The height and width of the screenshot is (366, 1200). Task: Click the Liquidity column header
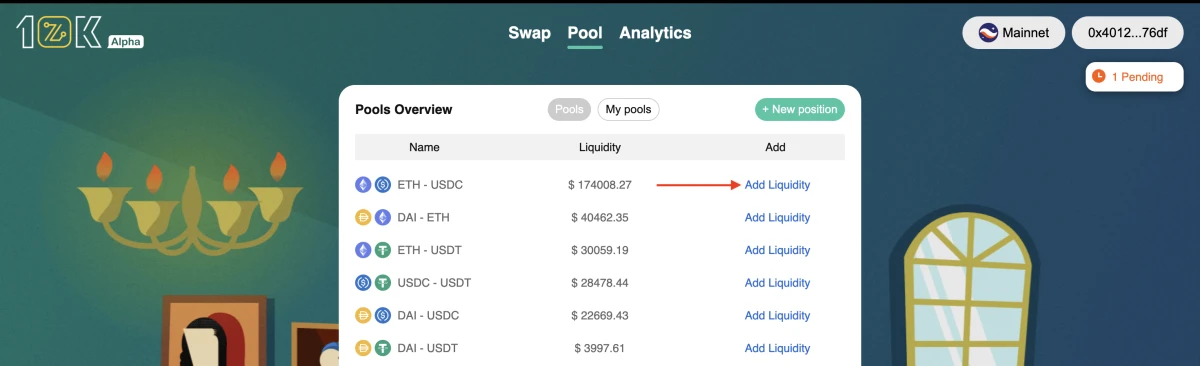600,147
